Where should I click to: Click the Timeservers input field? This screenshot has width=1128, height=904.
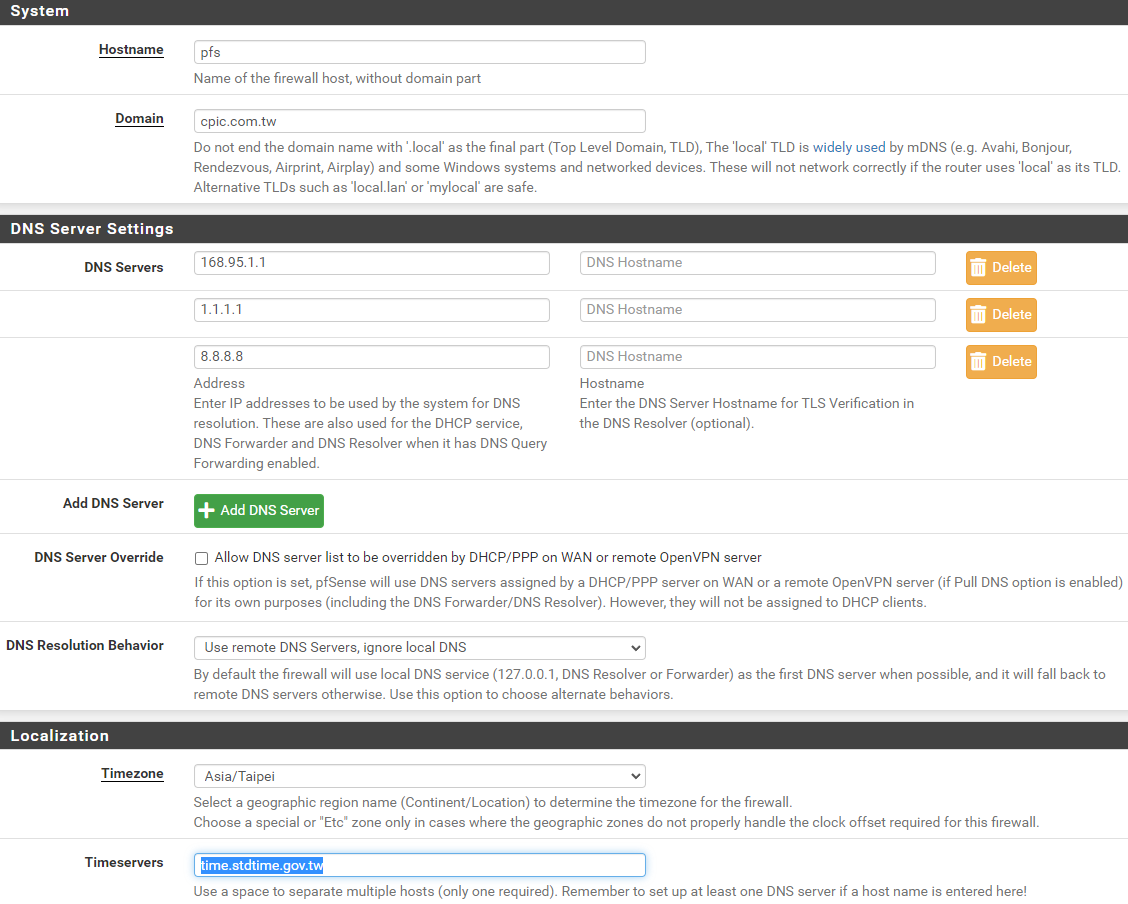pyautogui.click(x=419, y=865)
